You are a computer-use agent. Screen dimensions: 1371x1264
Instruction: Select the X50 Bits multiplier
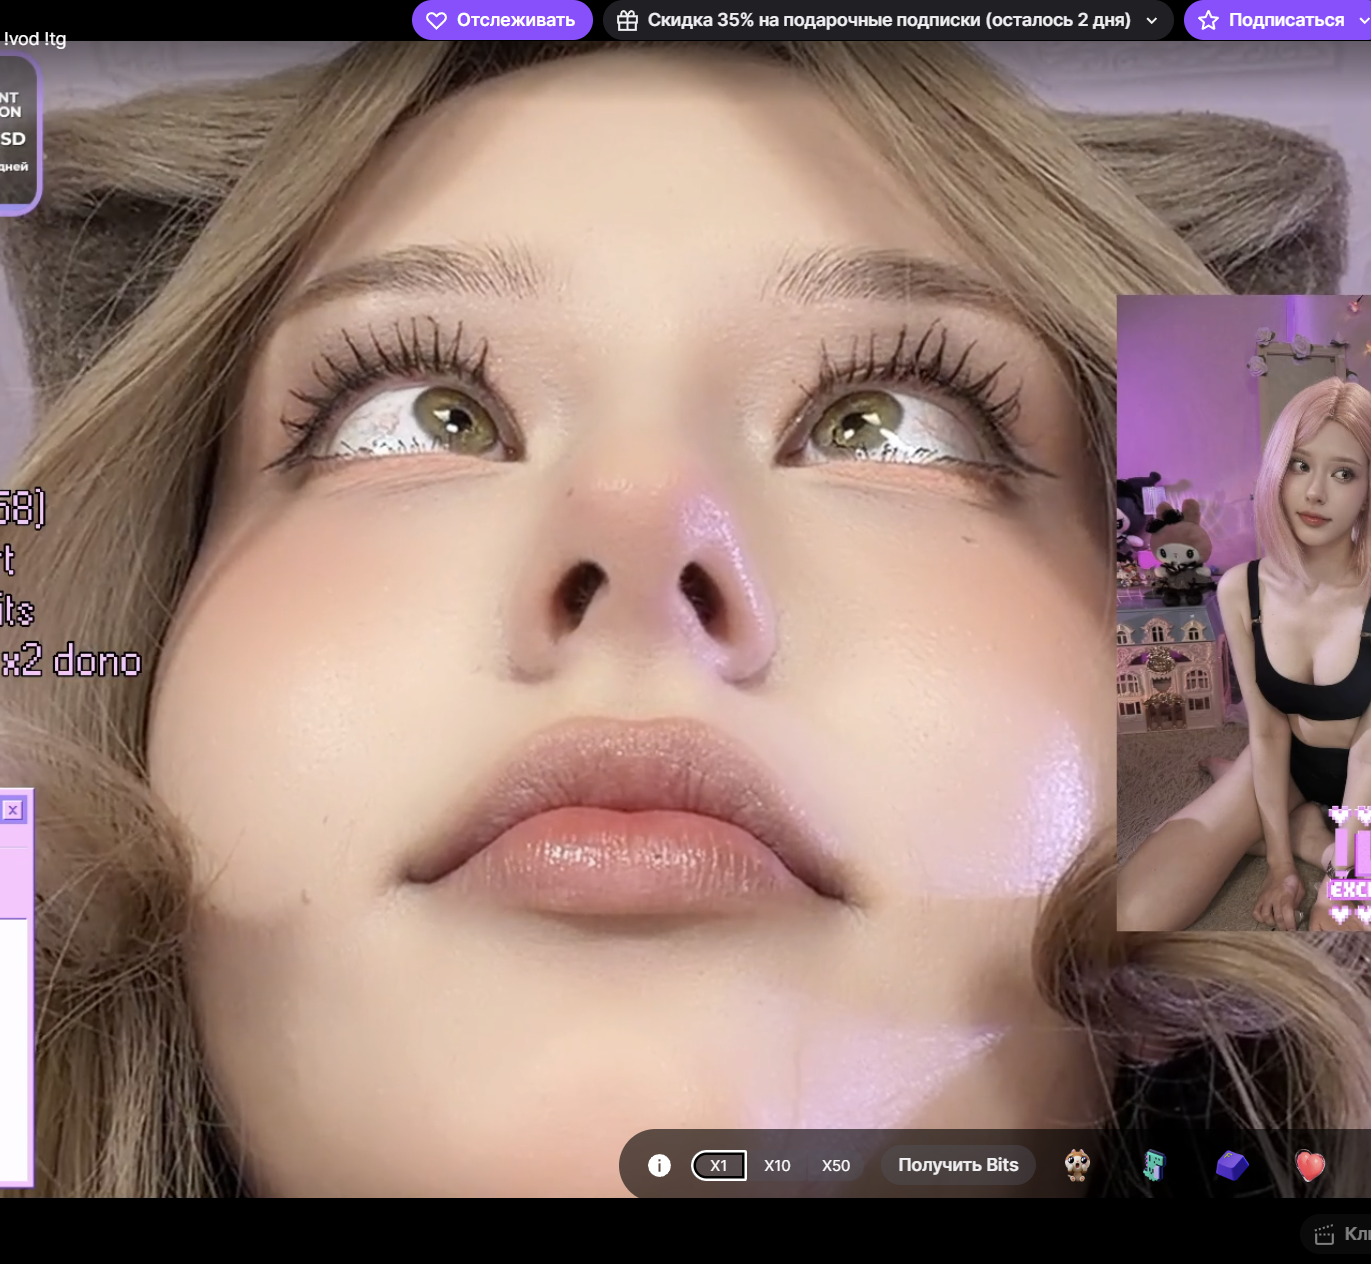836,1165
